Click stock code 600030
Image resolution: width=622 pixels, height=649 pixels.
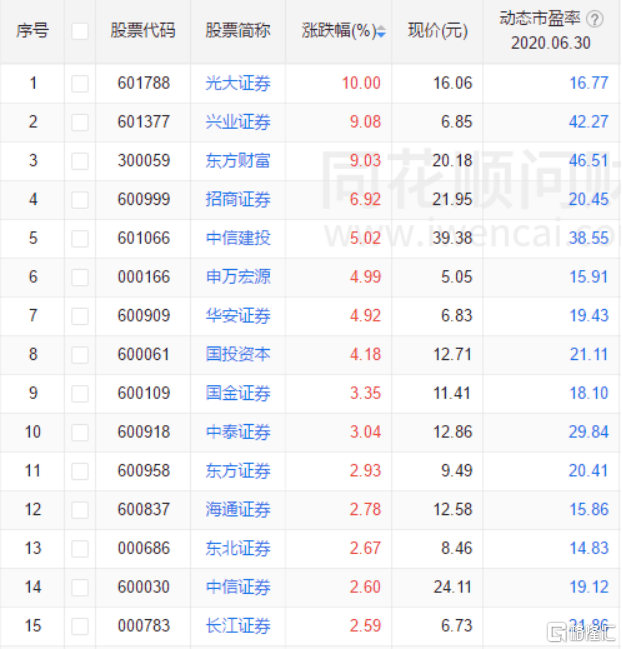(144, 587)
